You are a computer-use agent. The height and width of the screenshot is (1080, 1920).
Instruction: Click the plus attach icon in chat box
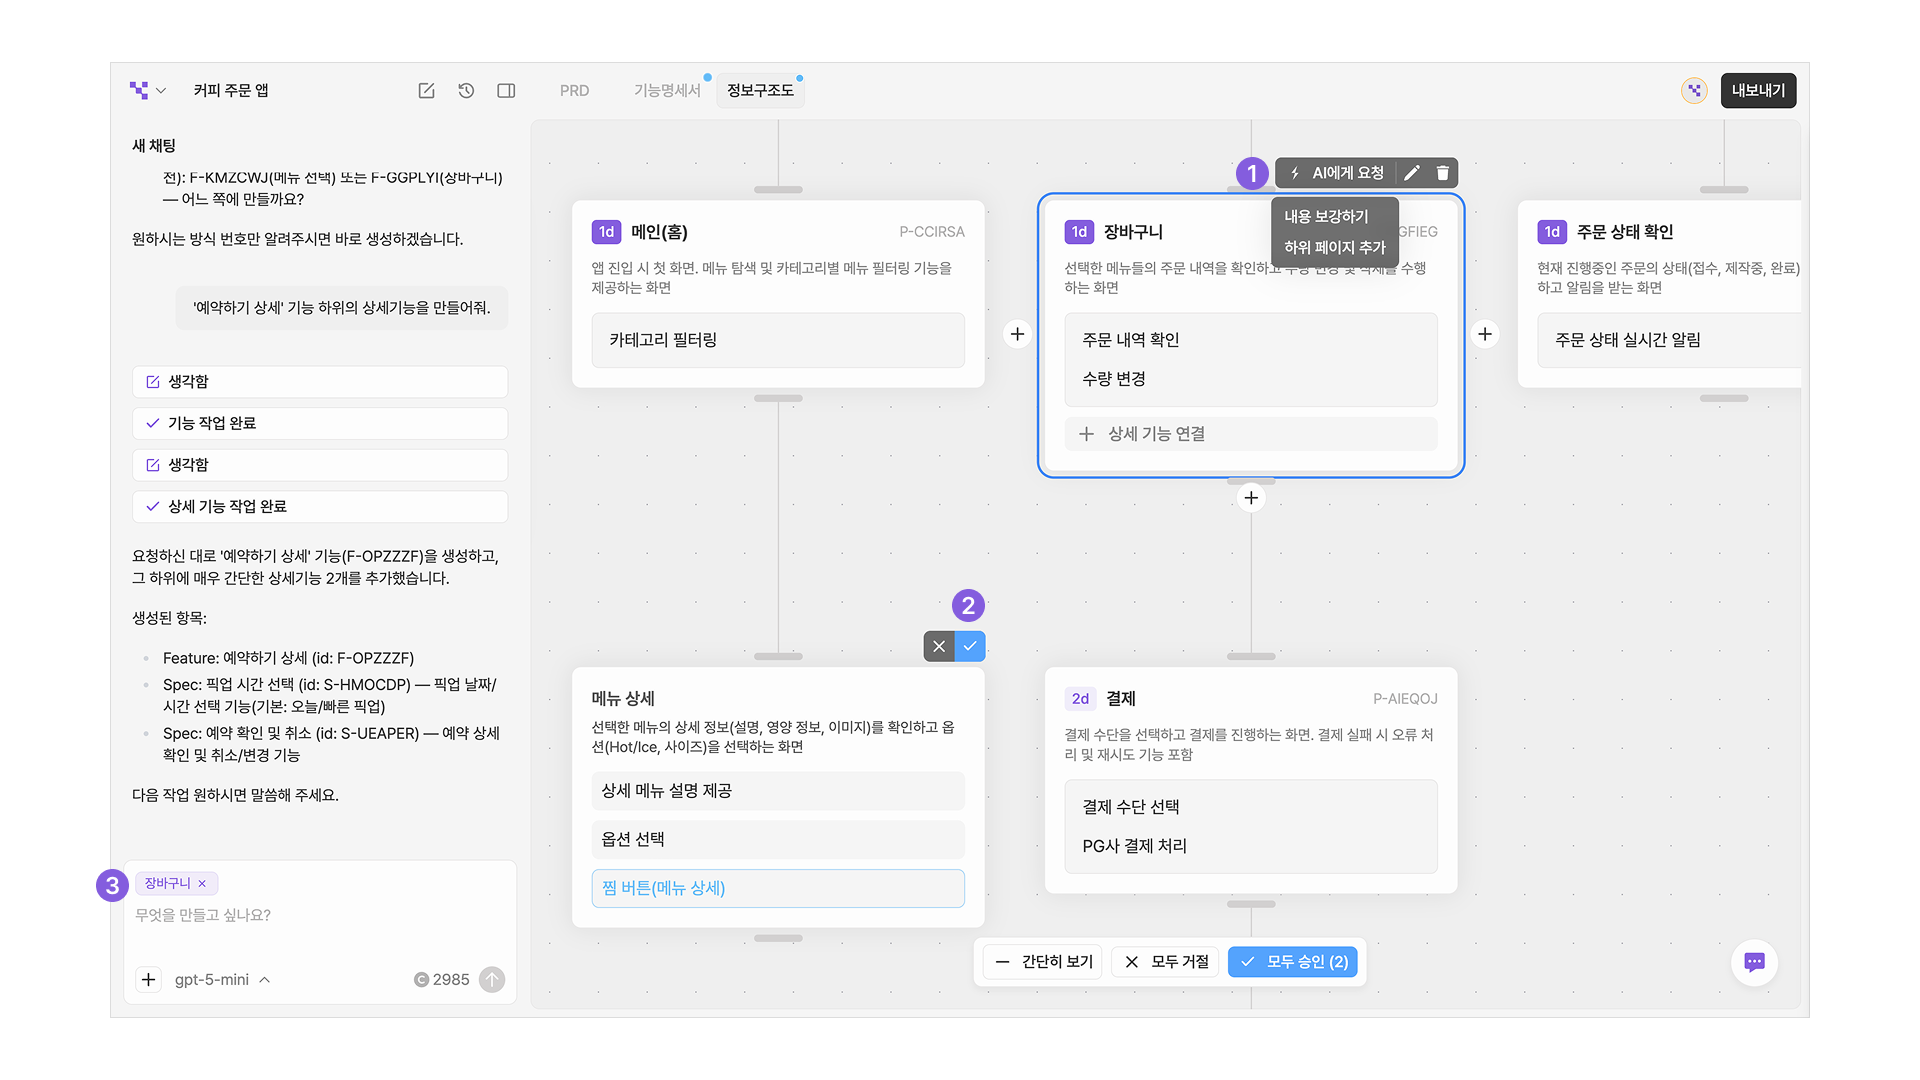click(148, 980)
